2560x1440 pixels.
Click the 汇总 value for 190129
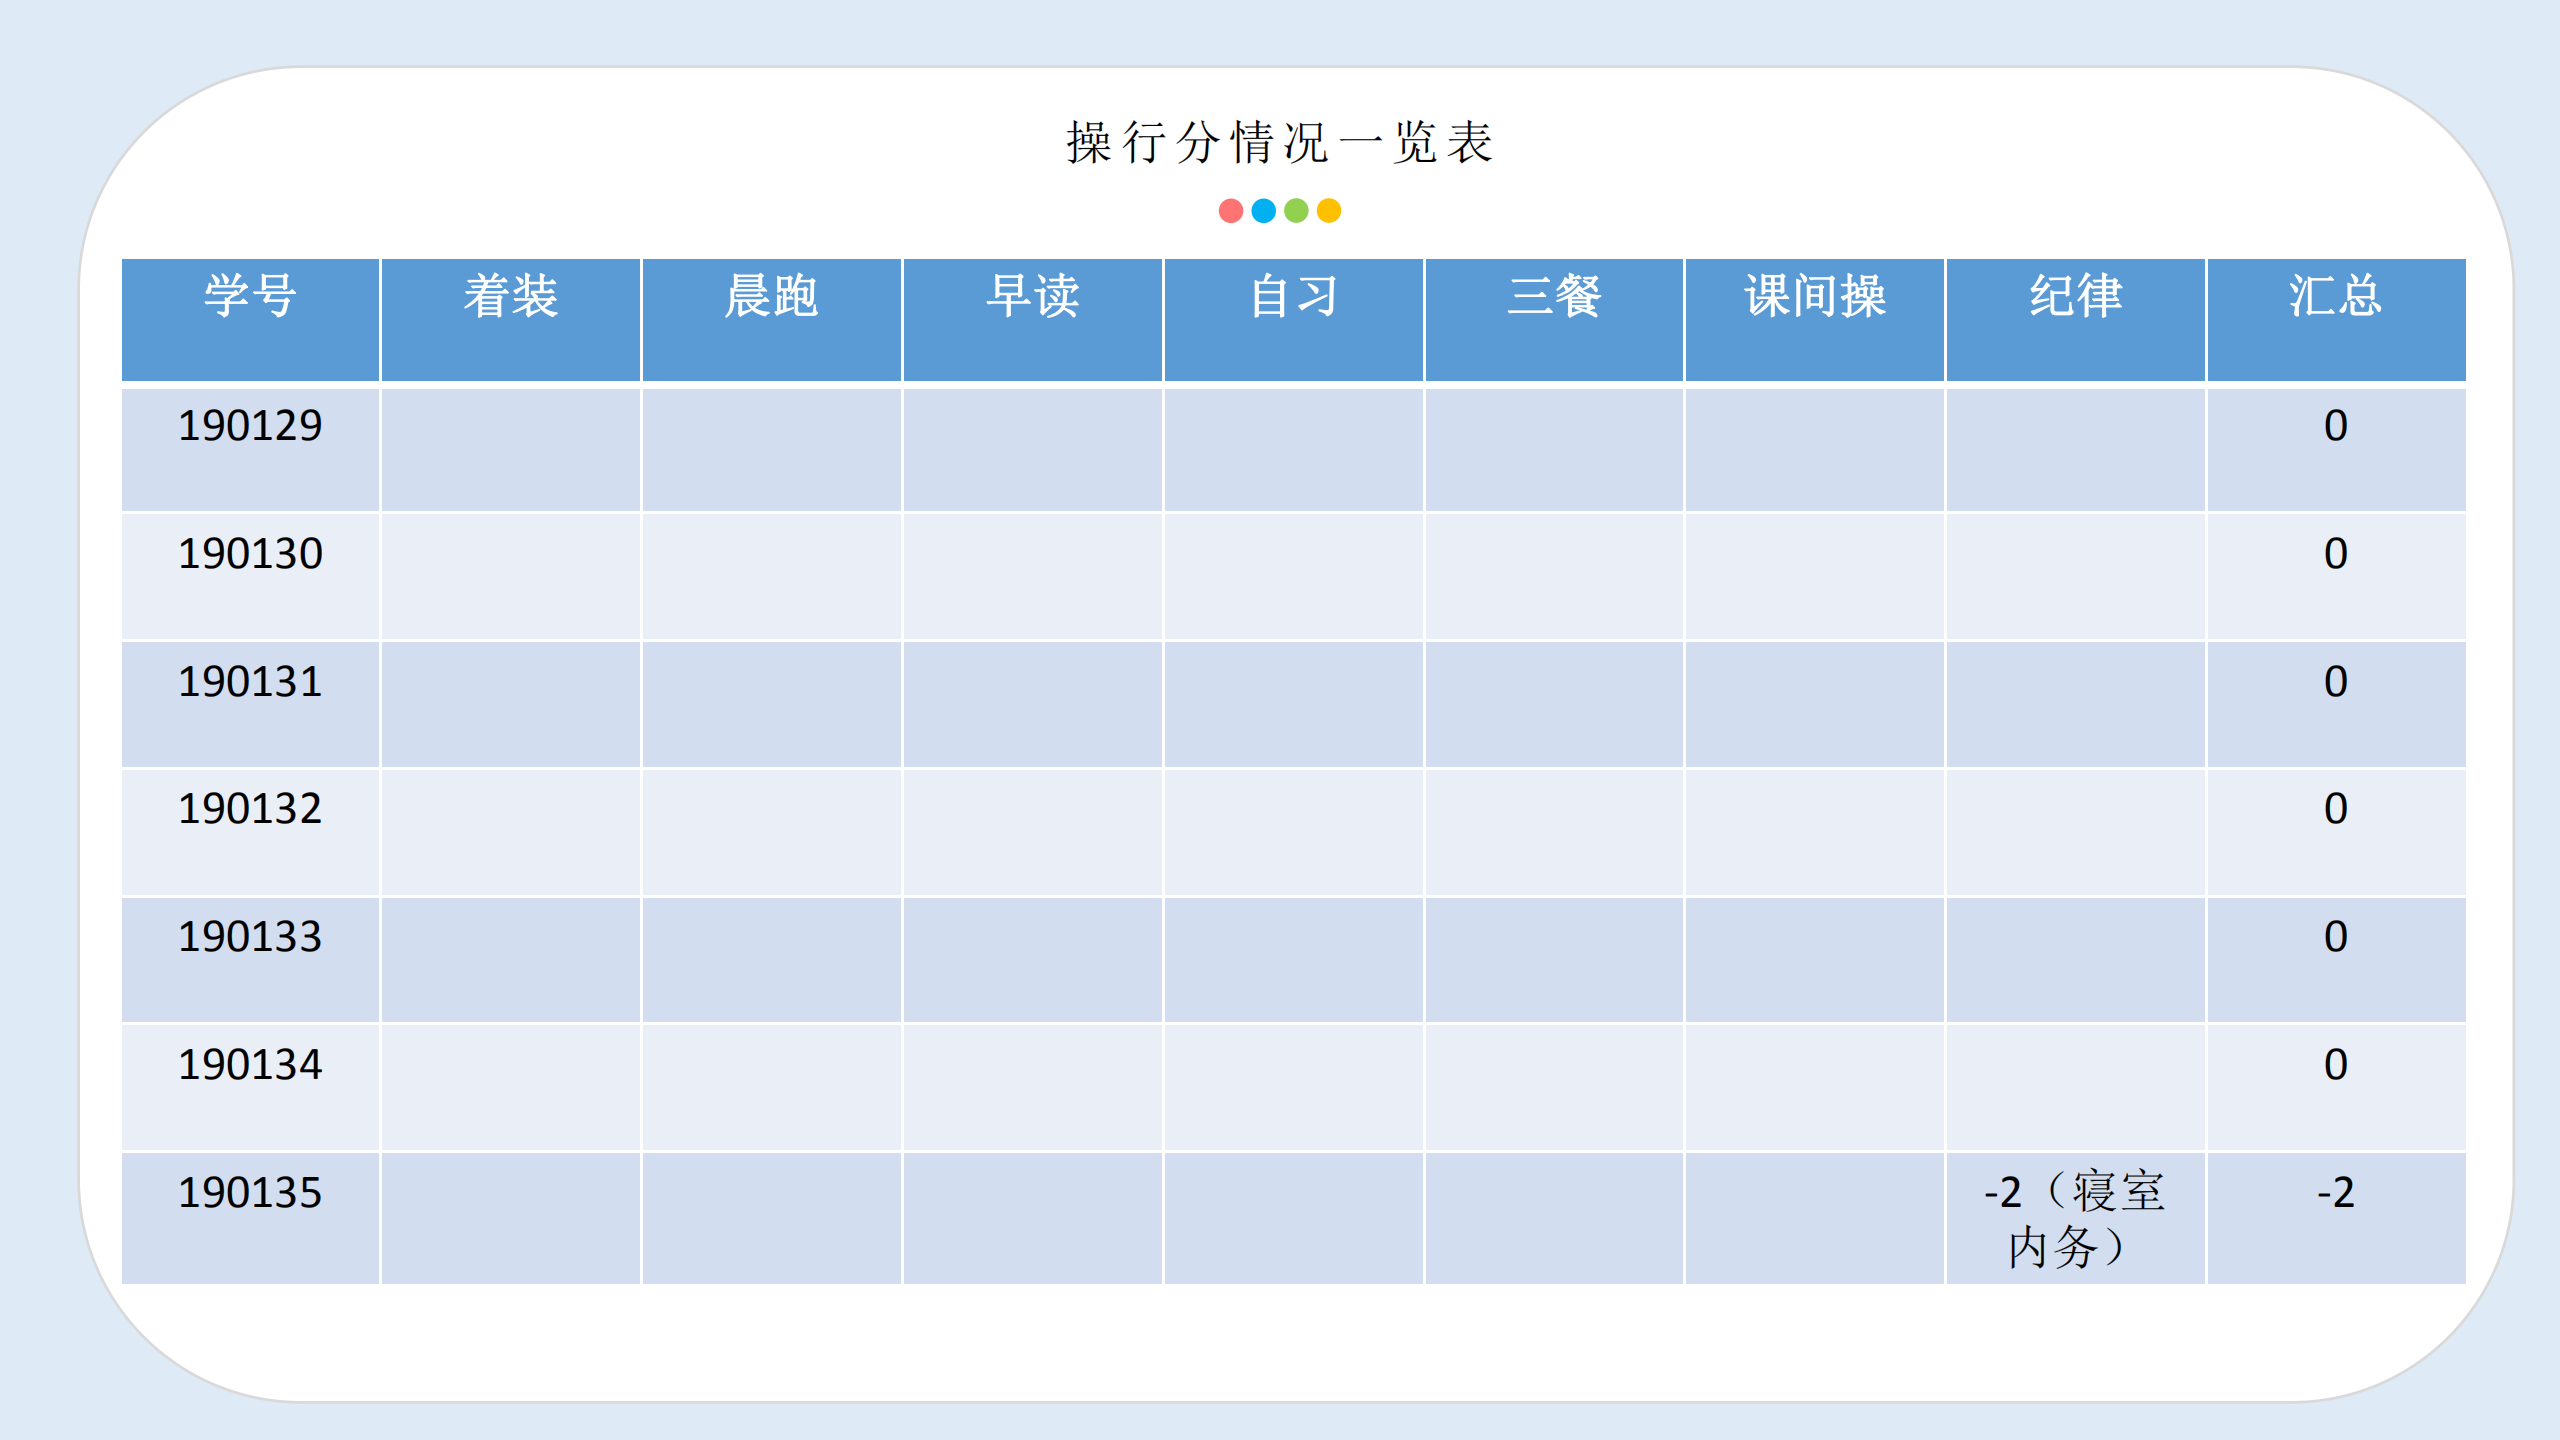(x=2336, y=426)
